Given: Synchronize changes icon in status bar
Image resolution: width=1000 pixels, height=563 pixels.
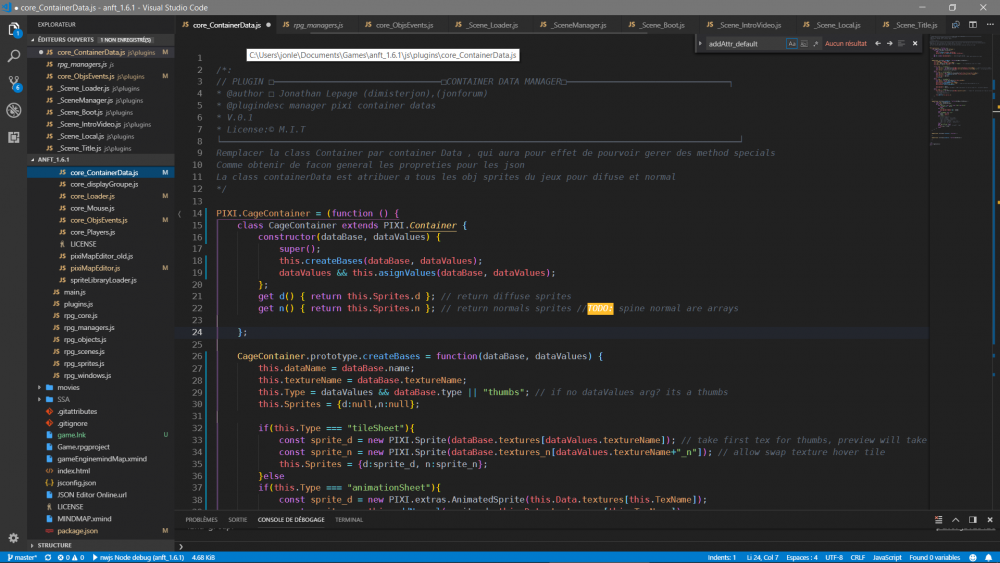Looking at the screenshot, I should coord(48,557).
